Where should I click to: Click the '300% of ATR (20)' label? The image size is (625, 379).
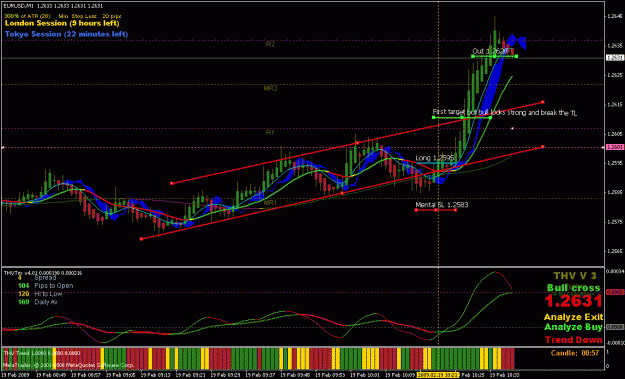coord(28,16)
